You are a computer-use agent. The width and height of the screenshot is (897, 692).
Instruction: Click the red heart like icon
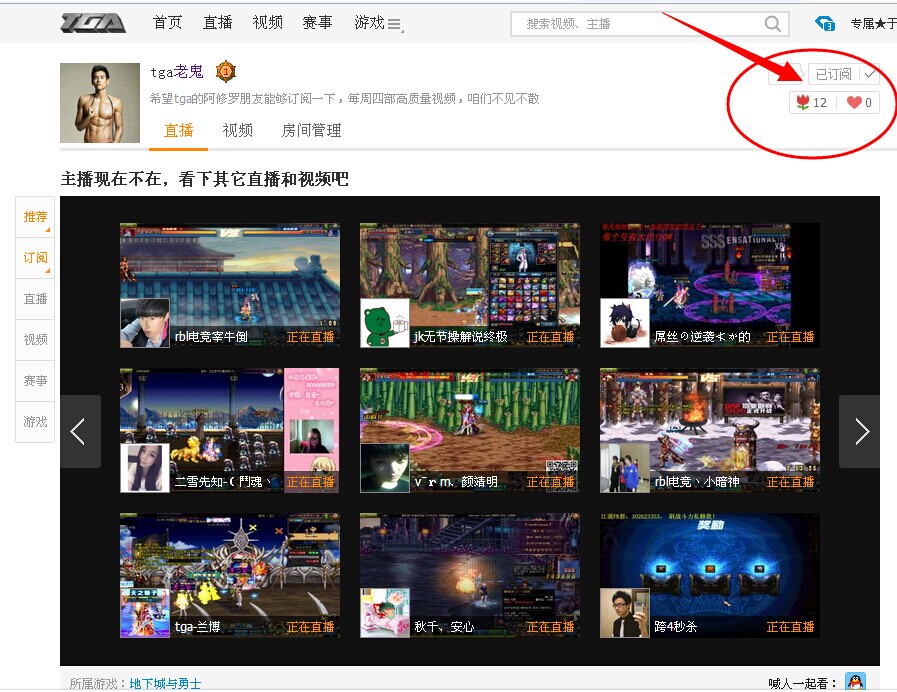click(854, 102)
